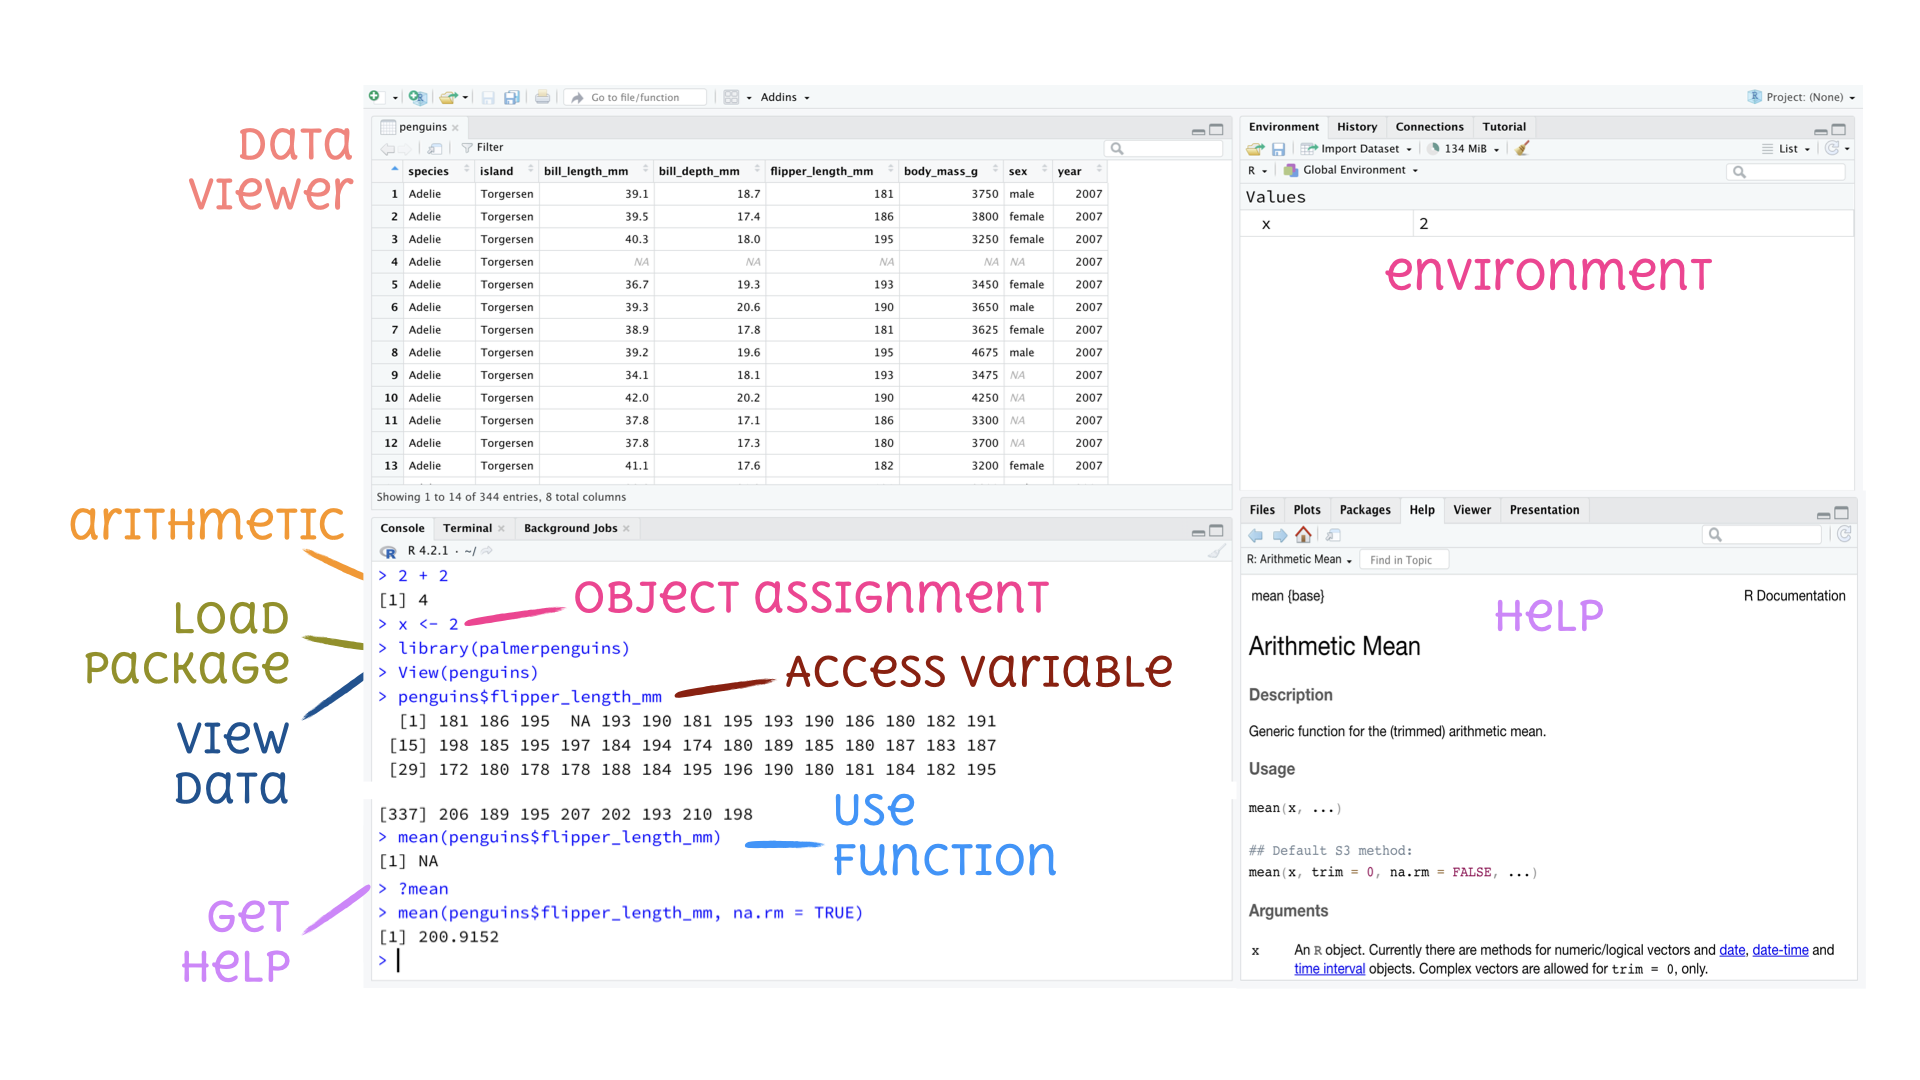Screen dimensions: 1920x1080
Task: Expand the Global Environment dropdown
Action: click(1353, 170)
